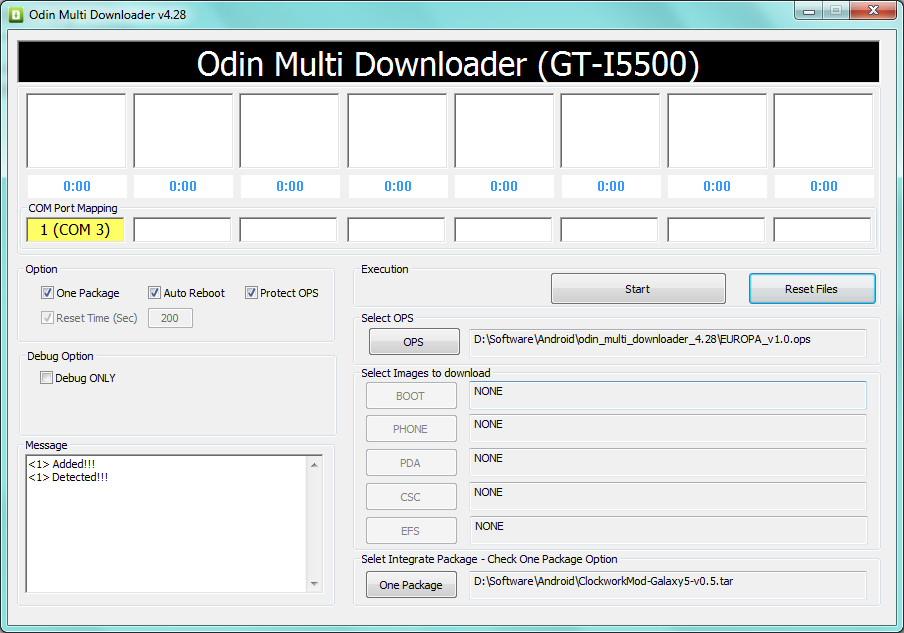This screenshot has height=633, width=904.
Task: Click the OPS path field with EUROPA_v1.0.ops
Action: pyautogui.click(x=668, y=343)
